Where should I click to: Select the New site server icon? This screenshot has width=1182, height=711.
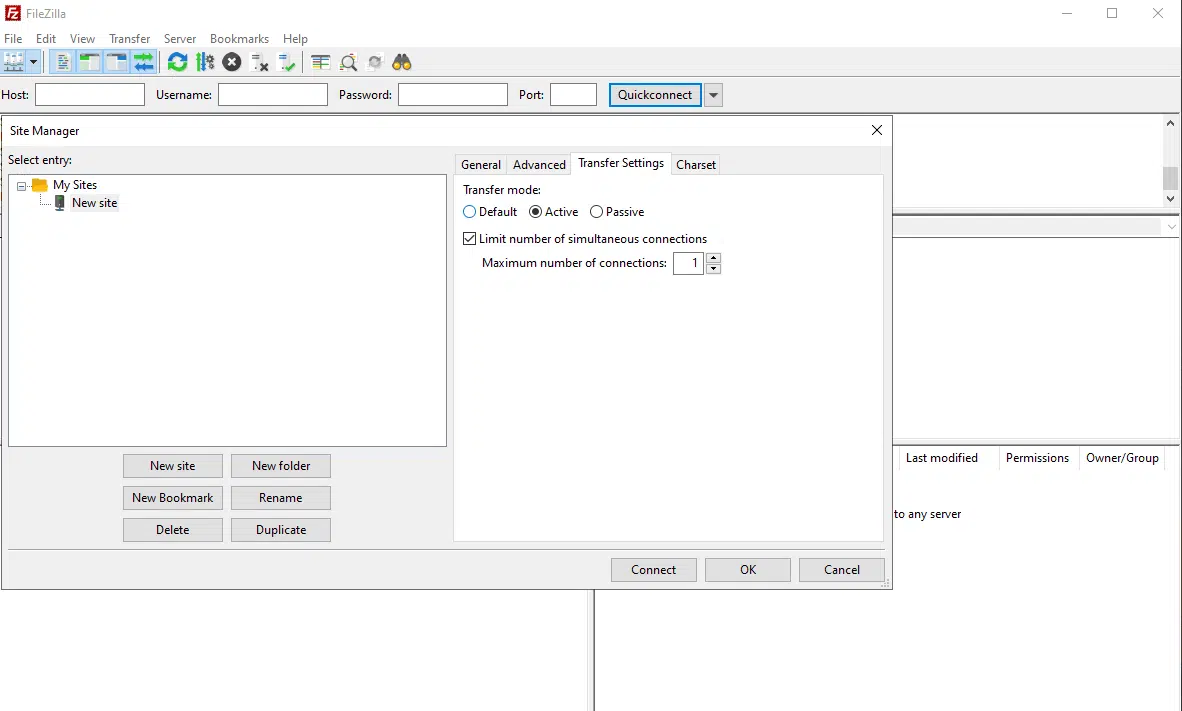tap(60, 203)
